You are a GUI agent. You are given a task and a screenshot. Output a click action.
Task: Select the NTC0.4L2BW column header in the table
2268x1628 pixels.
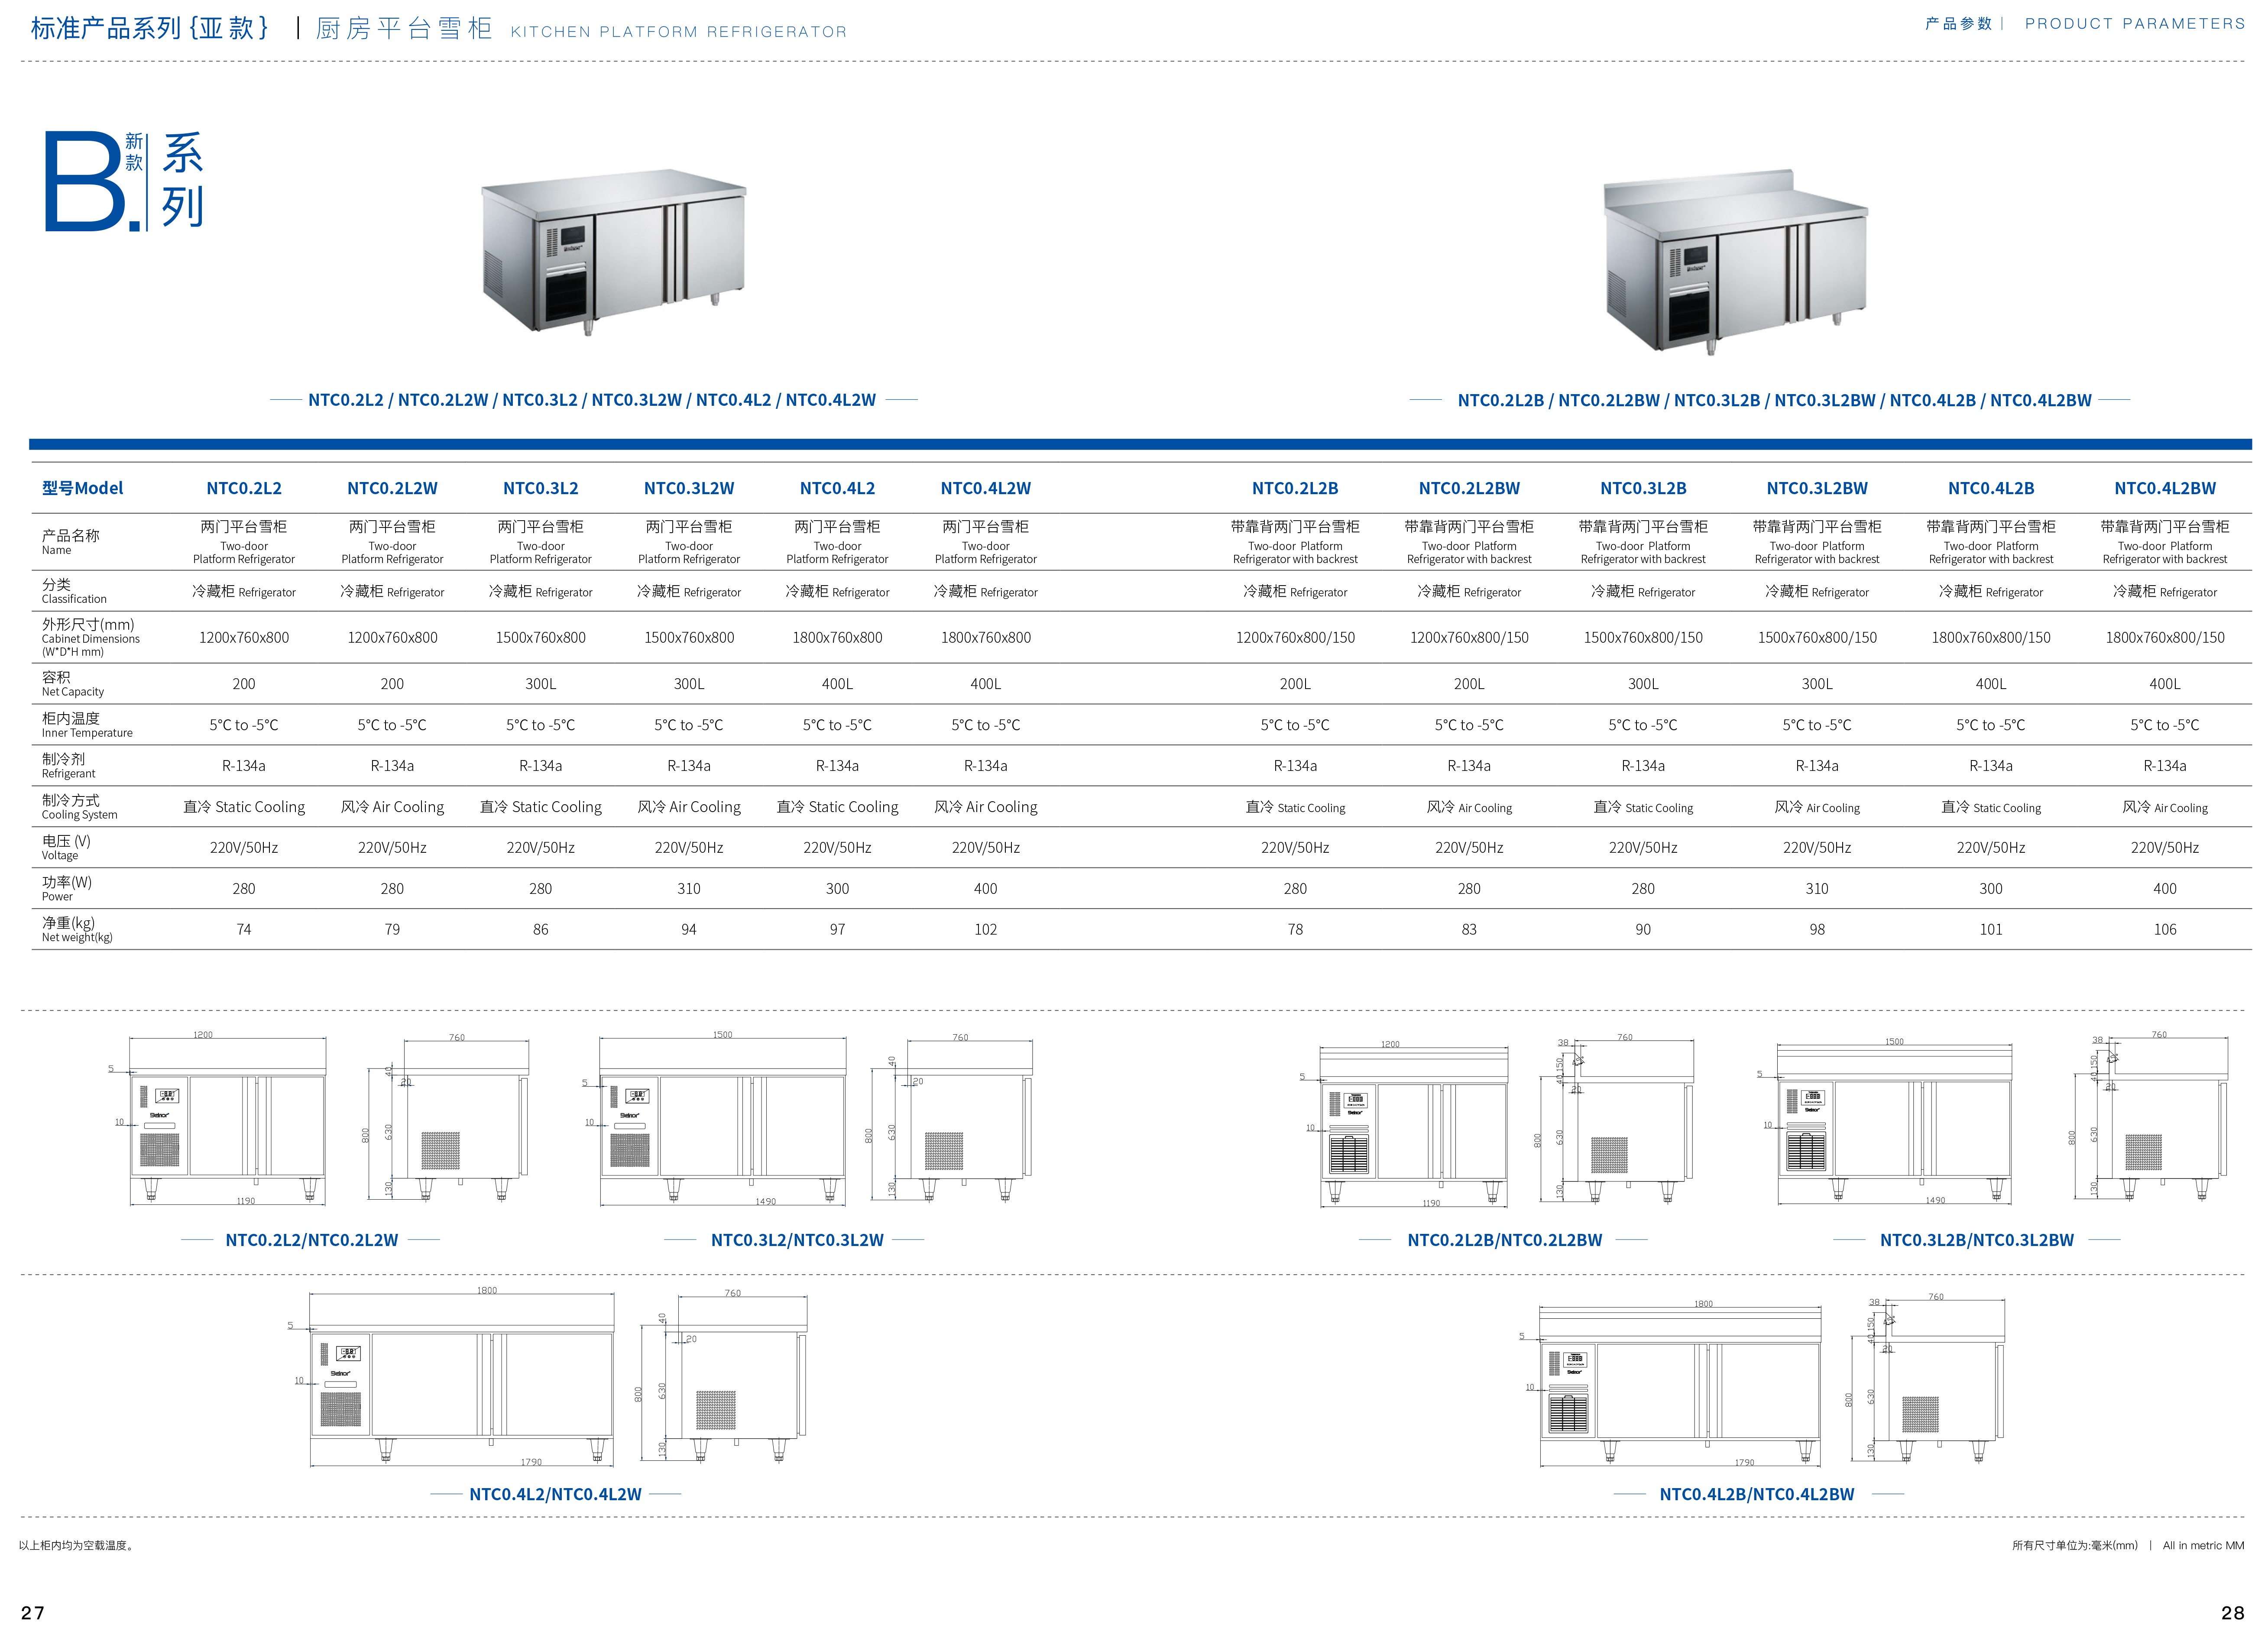pyautogui.click(x=2165, y=488)
